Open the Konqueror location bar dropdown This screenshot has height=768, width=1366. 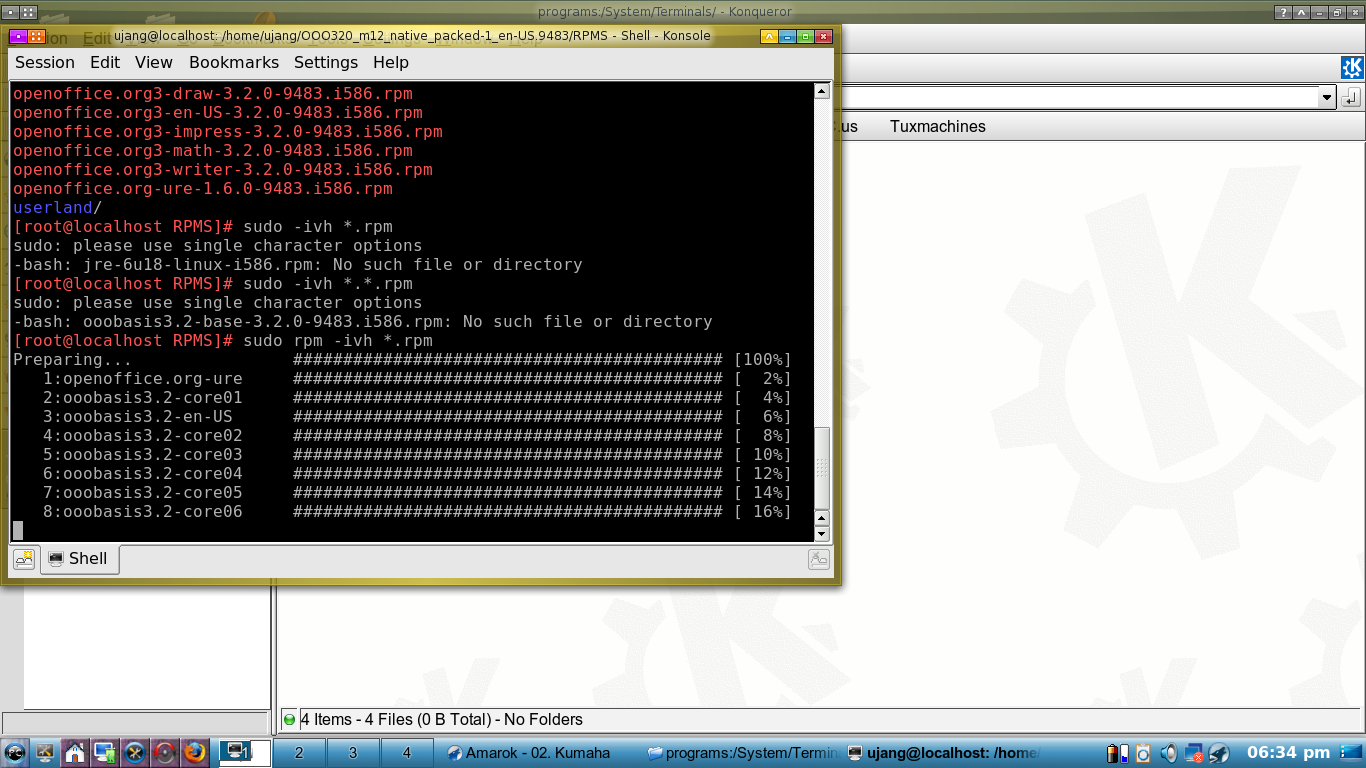coord(1327,97)
